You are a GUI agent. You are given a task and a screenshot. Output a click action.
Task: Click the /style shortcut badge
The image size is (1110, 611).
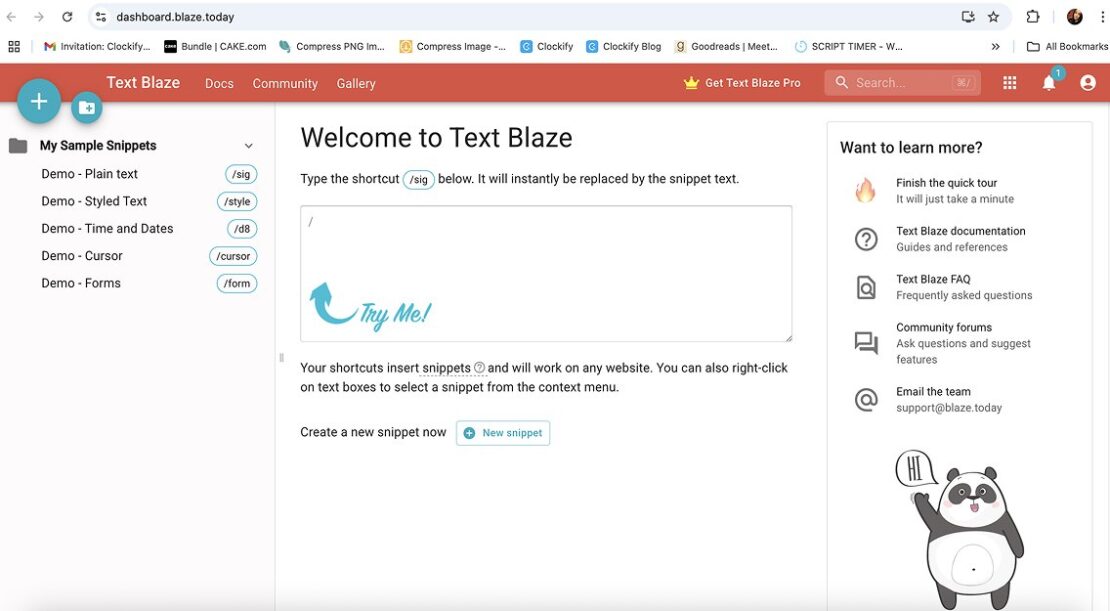237,202
